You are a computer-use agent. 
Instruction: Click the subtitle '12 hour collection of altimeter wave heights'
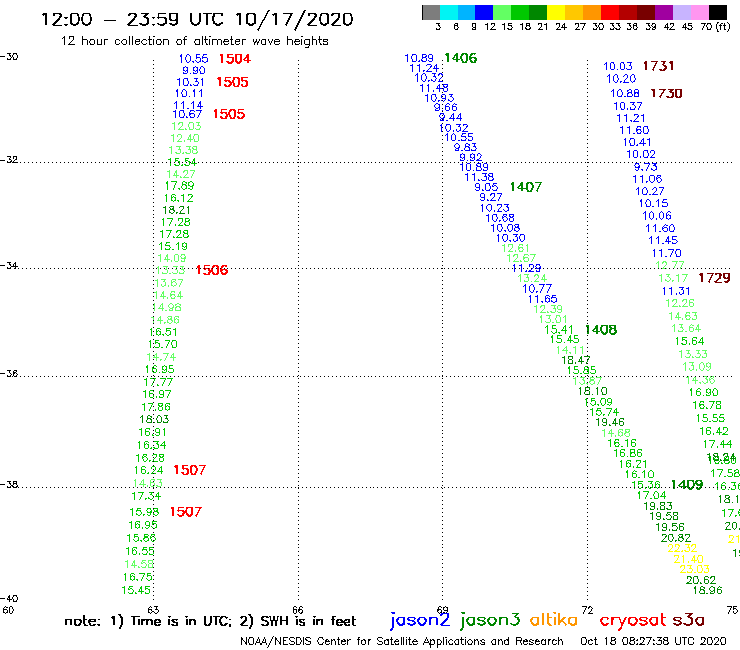(194, 41)
